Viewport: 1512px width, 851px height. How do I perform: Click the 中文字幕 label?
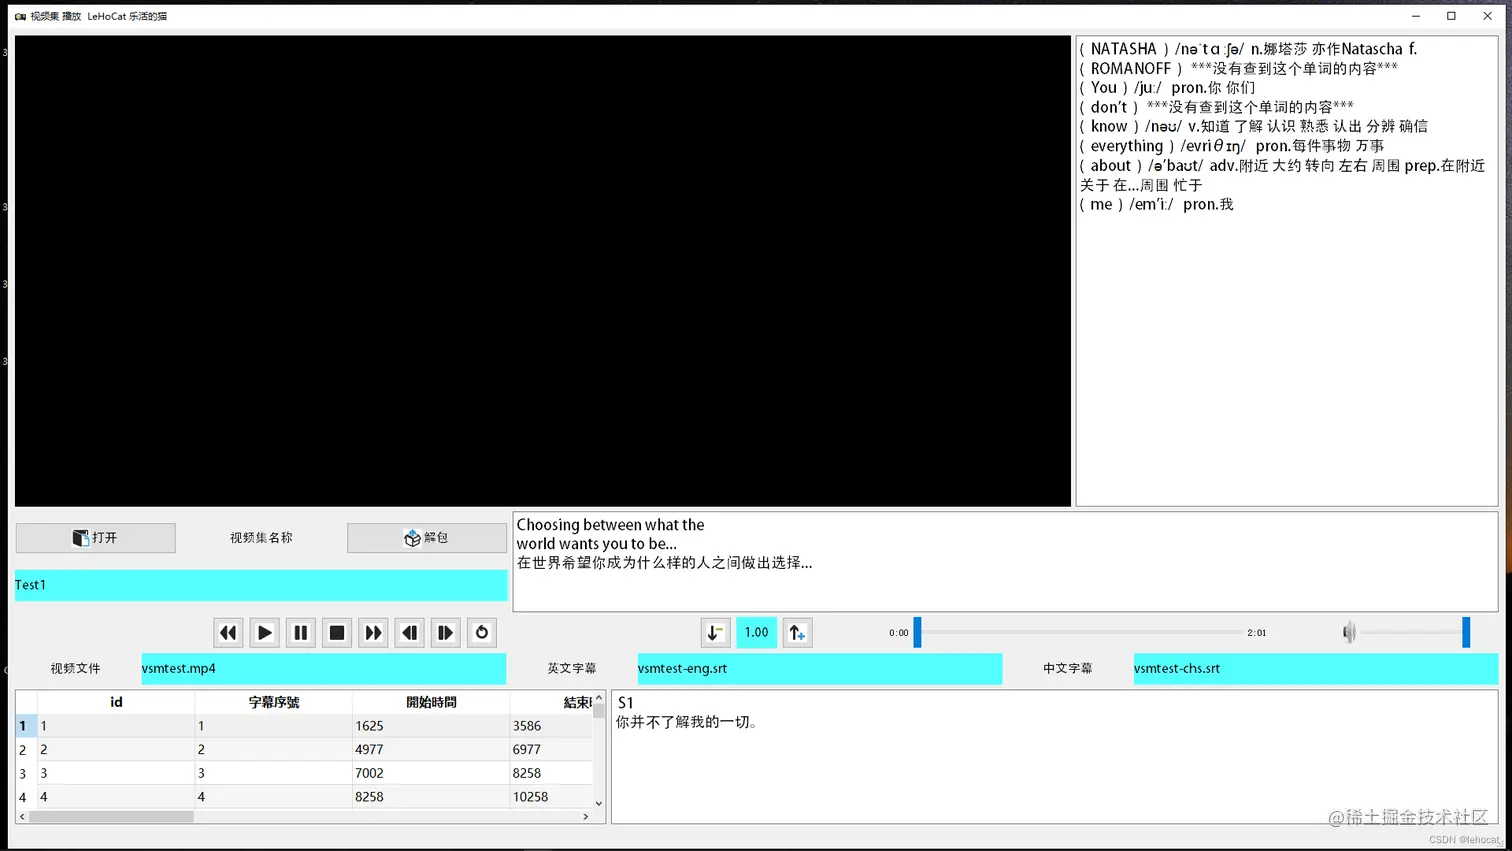1067,668
